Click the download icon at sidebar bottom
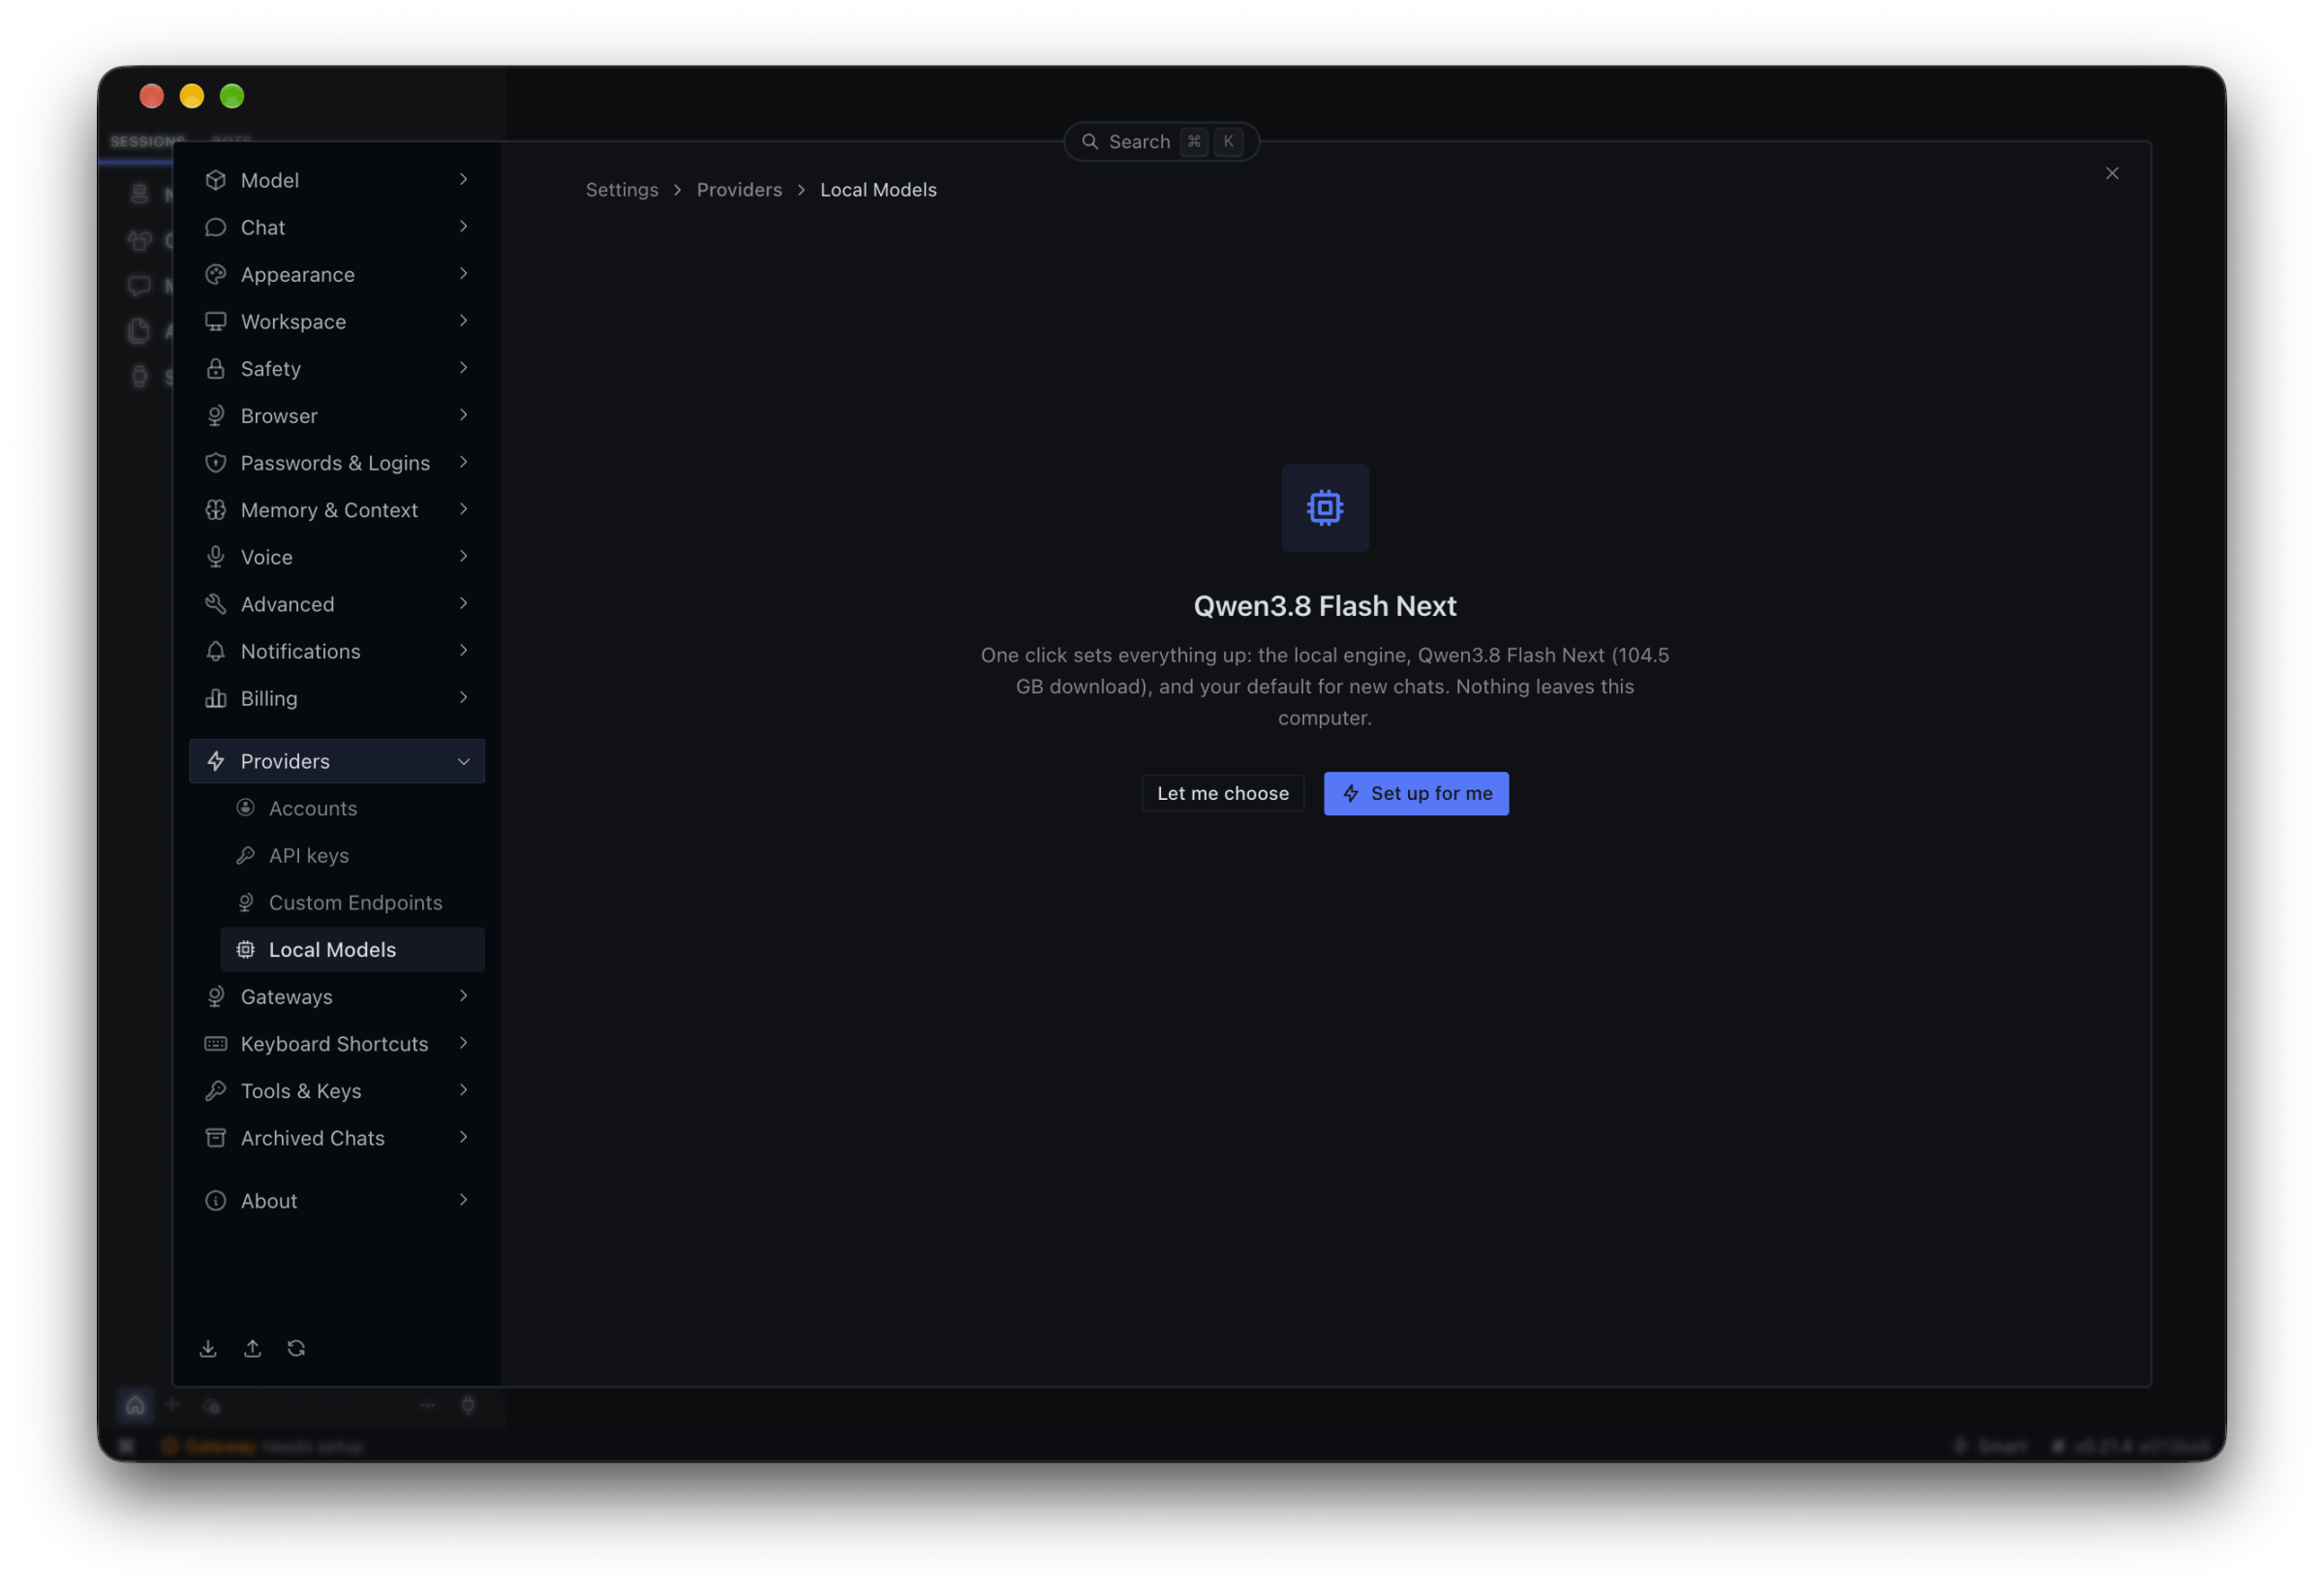 [208, 1348]
